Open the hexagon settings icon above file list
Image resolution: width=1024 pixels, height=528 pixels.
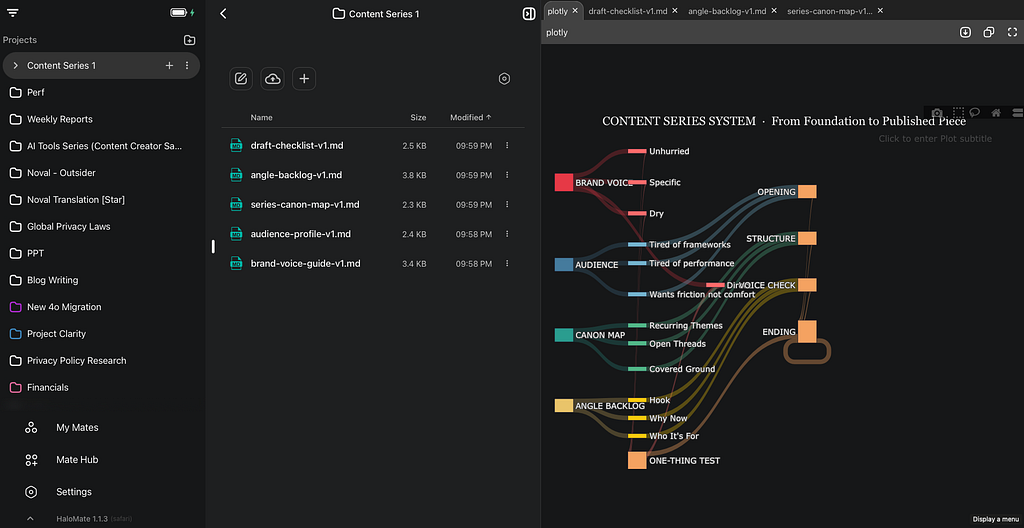[504, 78]
